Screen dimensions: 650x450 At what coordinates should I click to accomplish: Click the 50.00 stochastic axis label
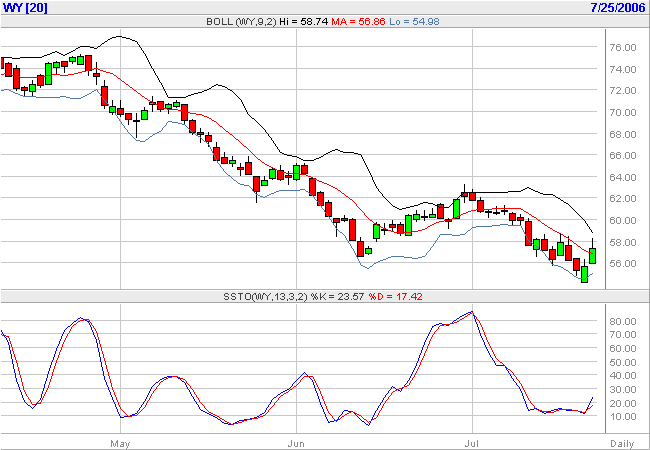tap(623, 362)
